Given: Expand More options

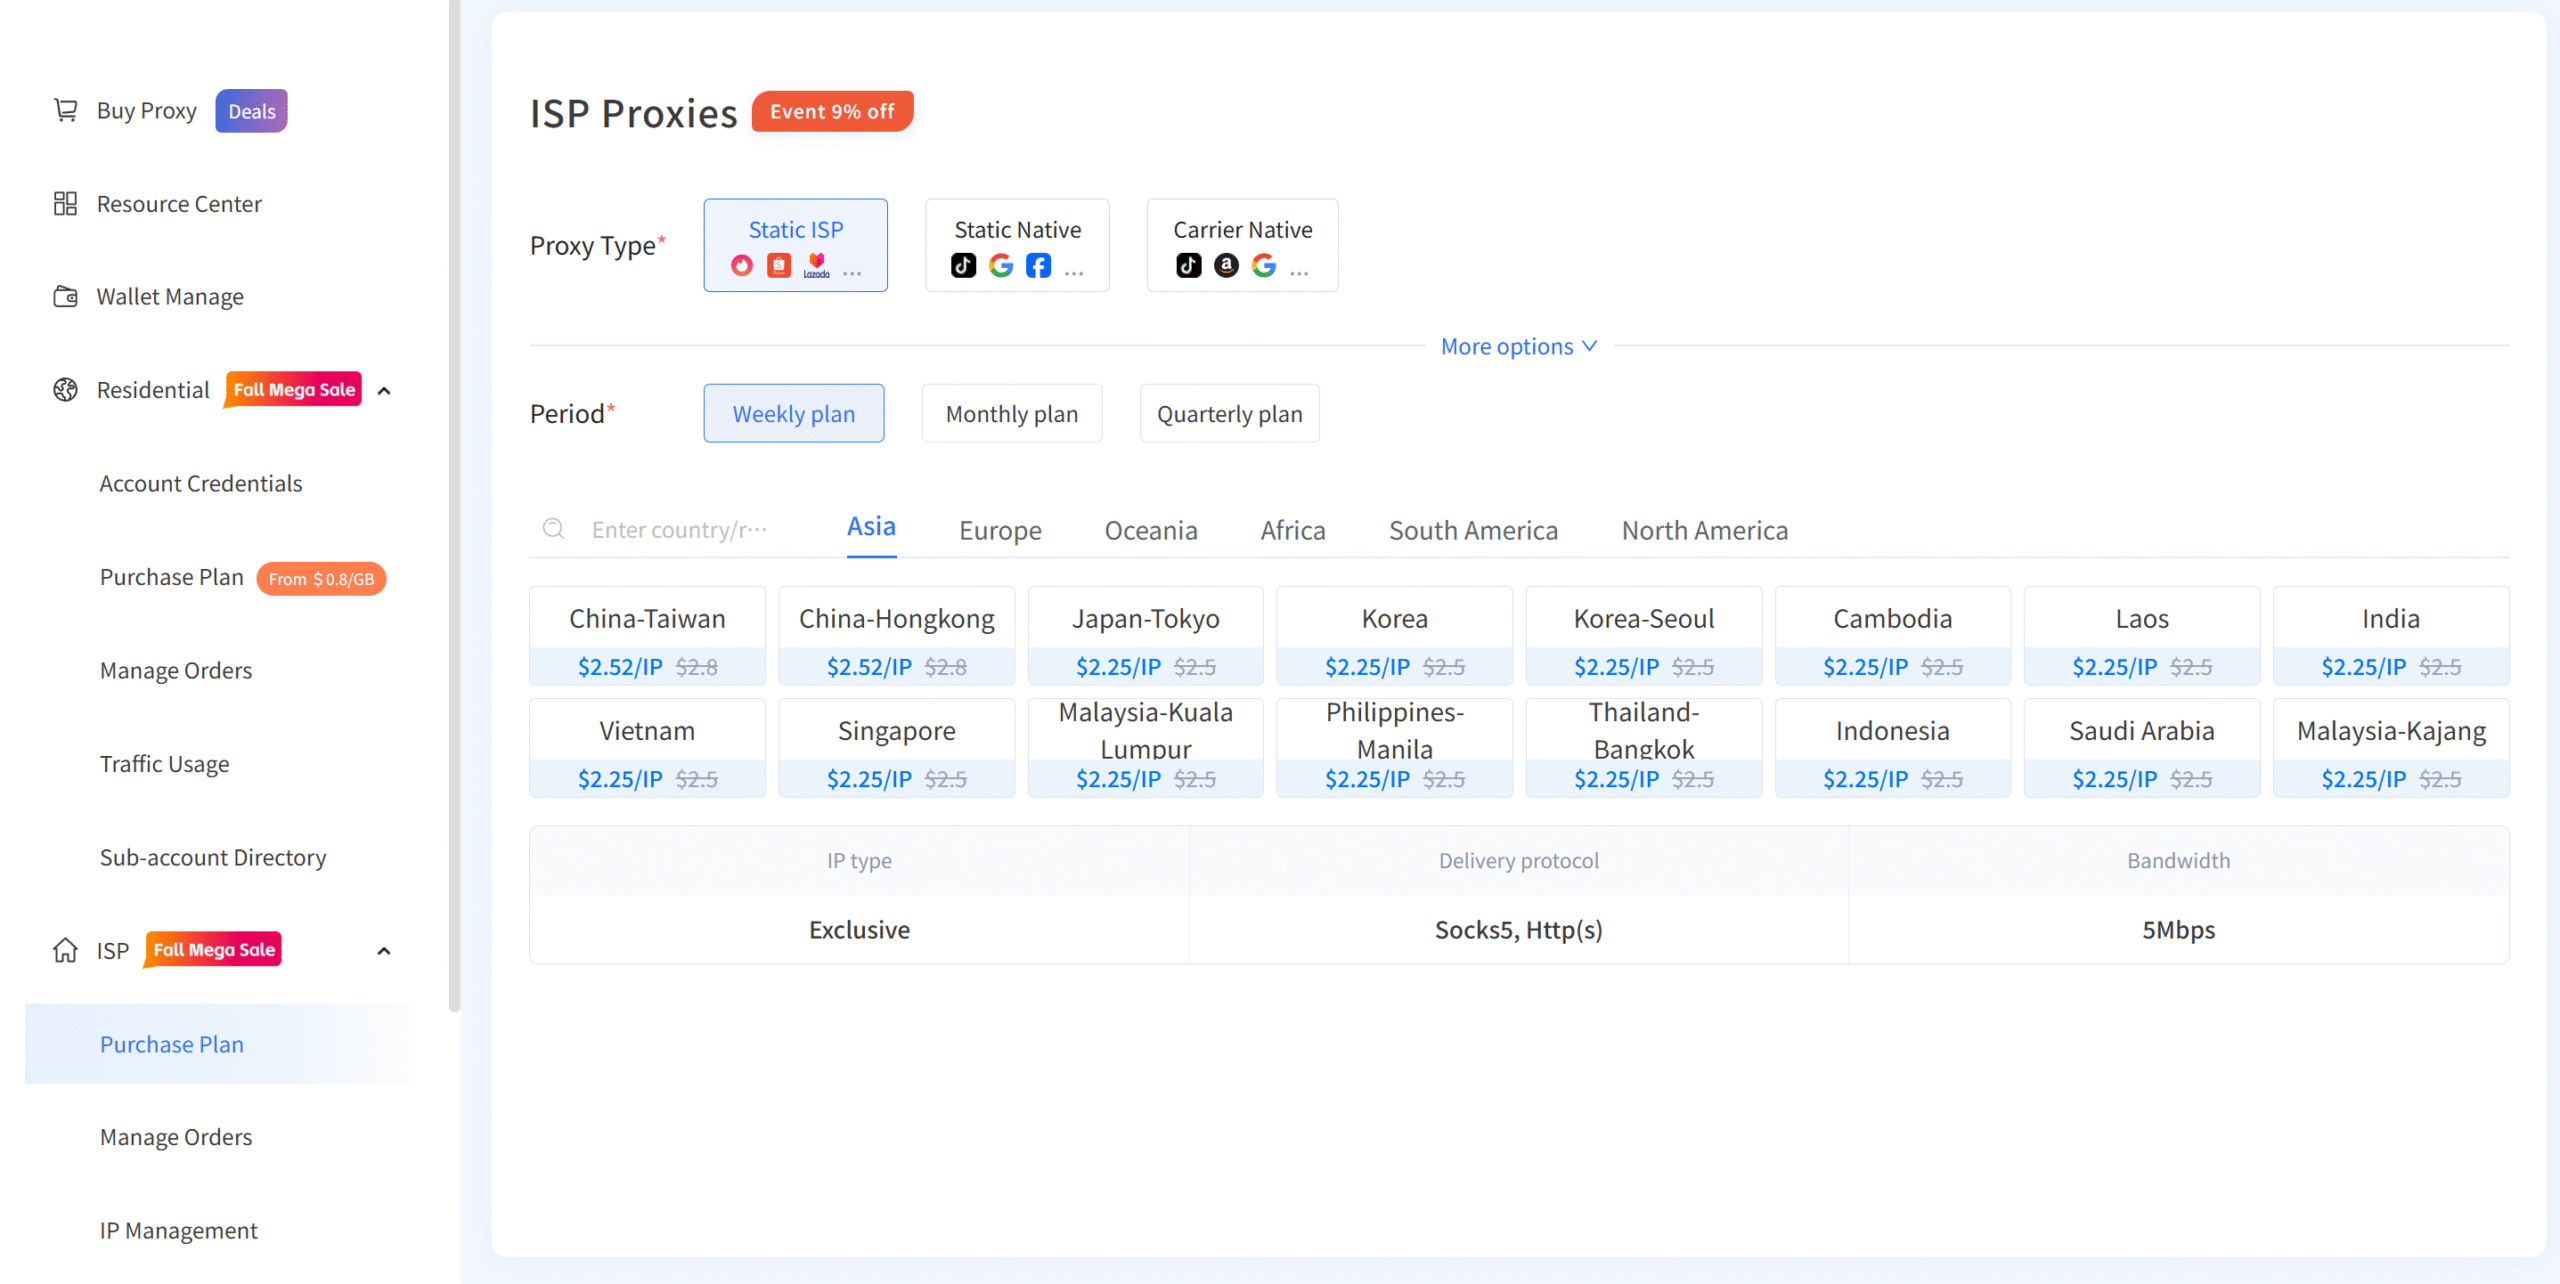Looking at the screenshot, I should (x=1519, y=347).
